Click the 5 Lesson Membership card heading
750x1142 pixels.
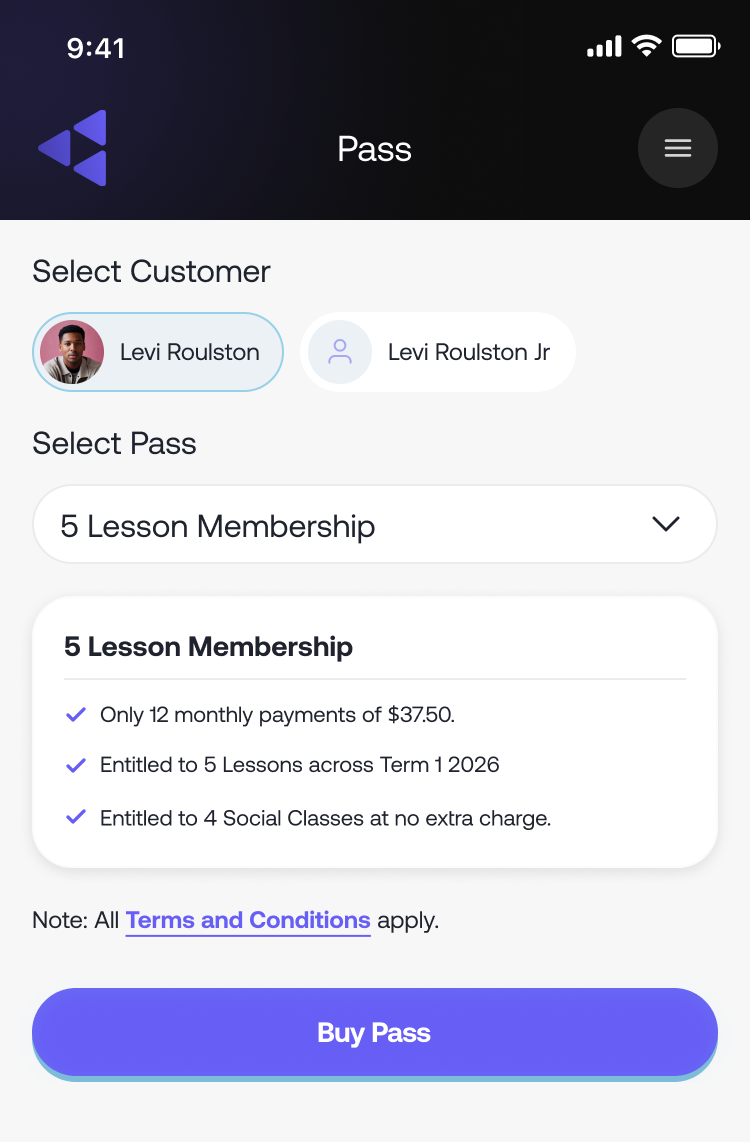point(208,647)
